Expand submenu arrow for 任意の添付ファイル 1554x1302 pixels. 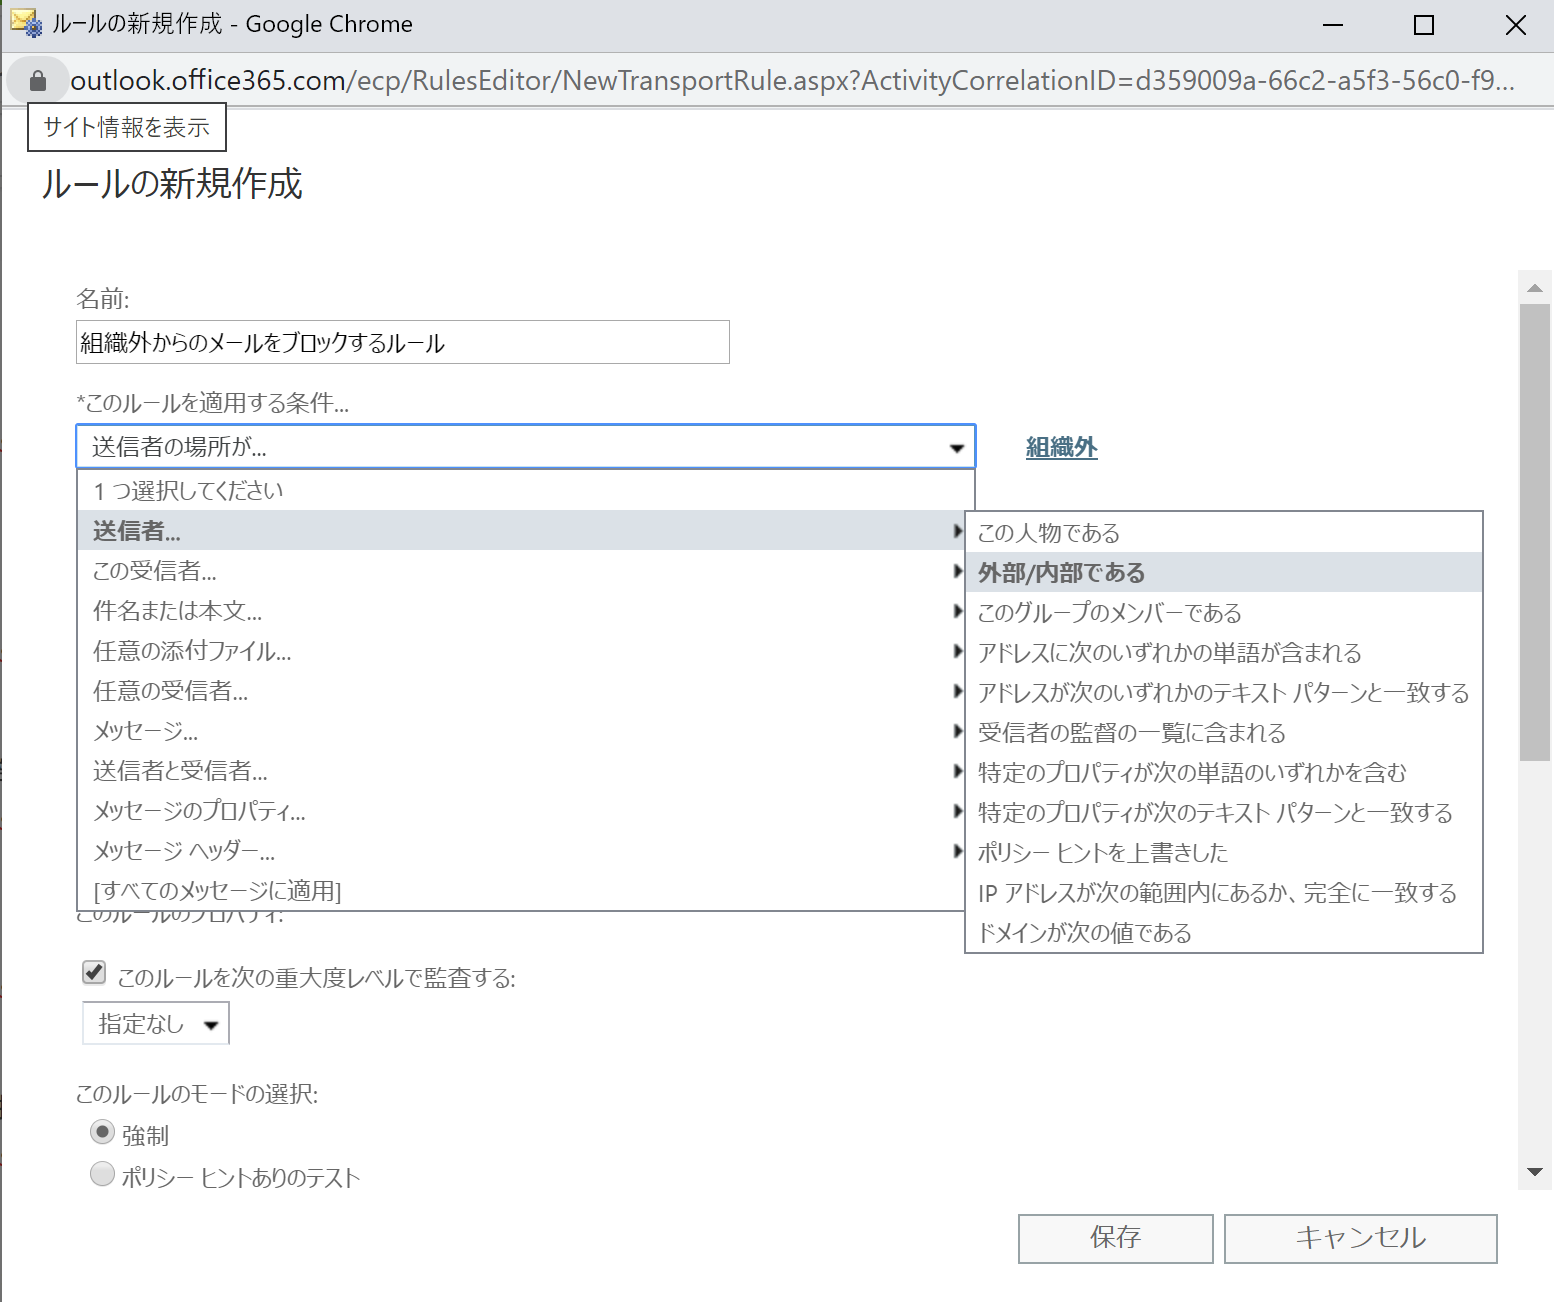958,650
